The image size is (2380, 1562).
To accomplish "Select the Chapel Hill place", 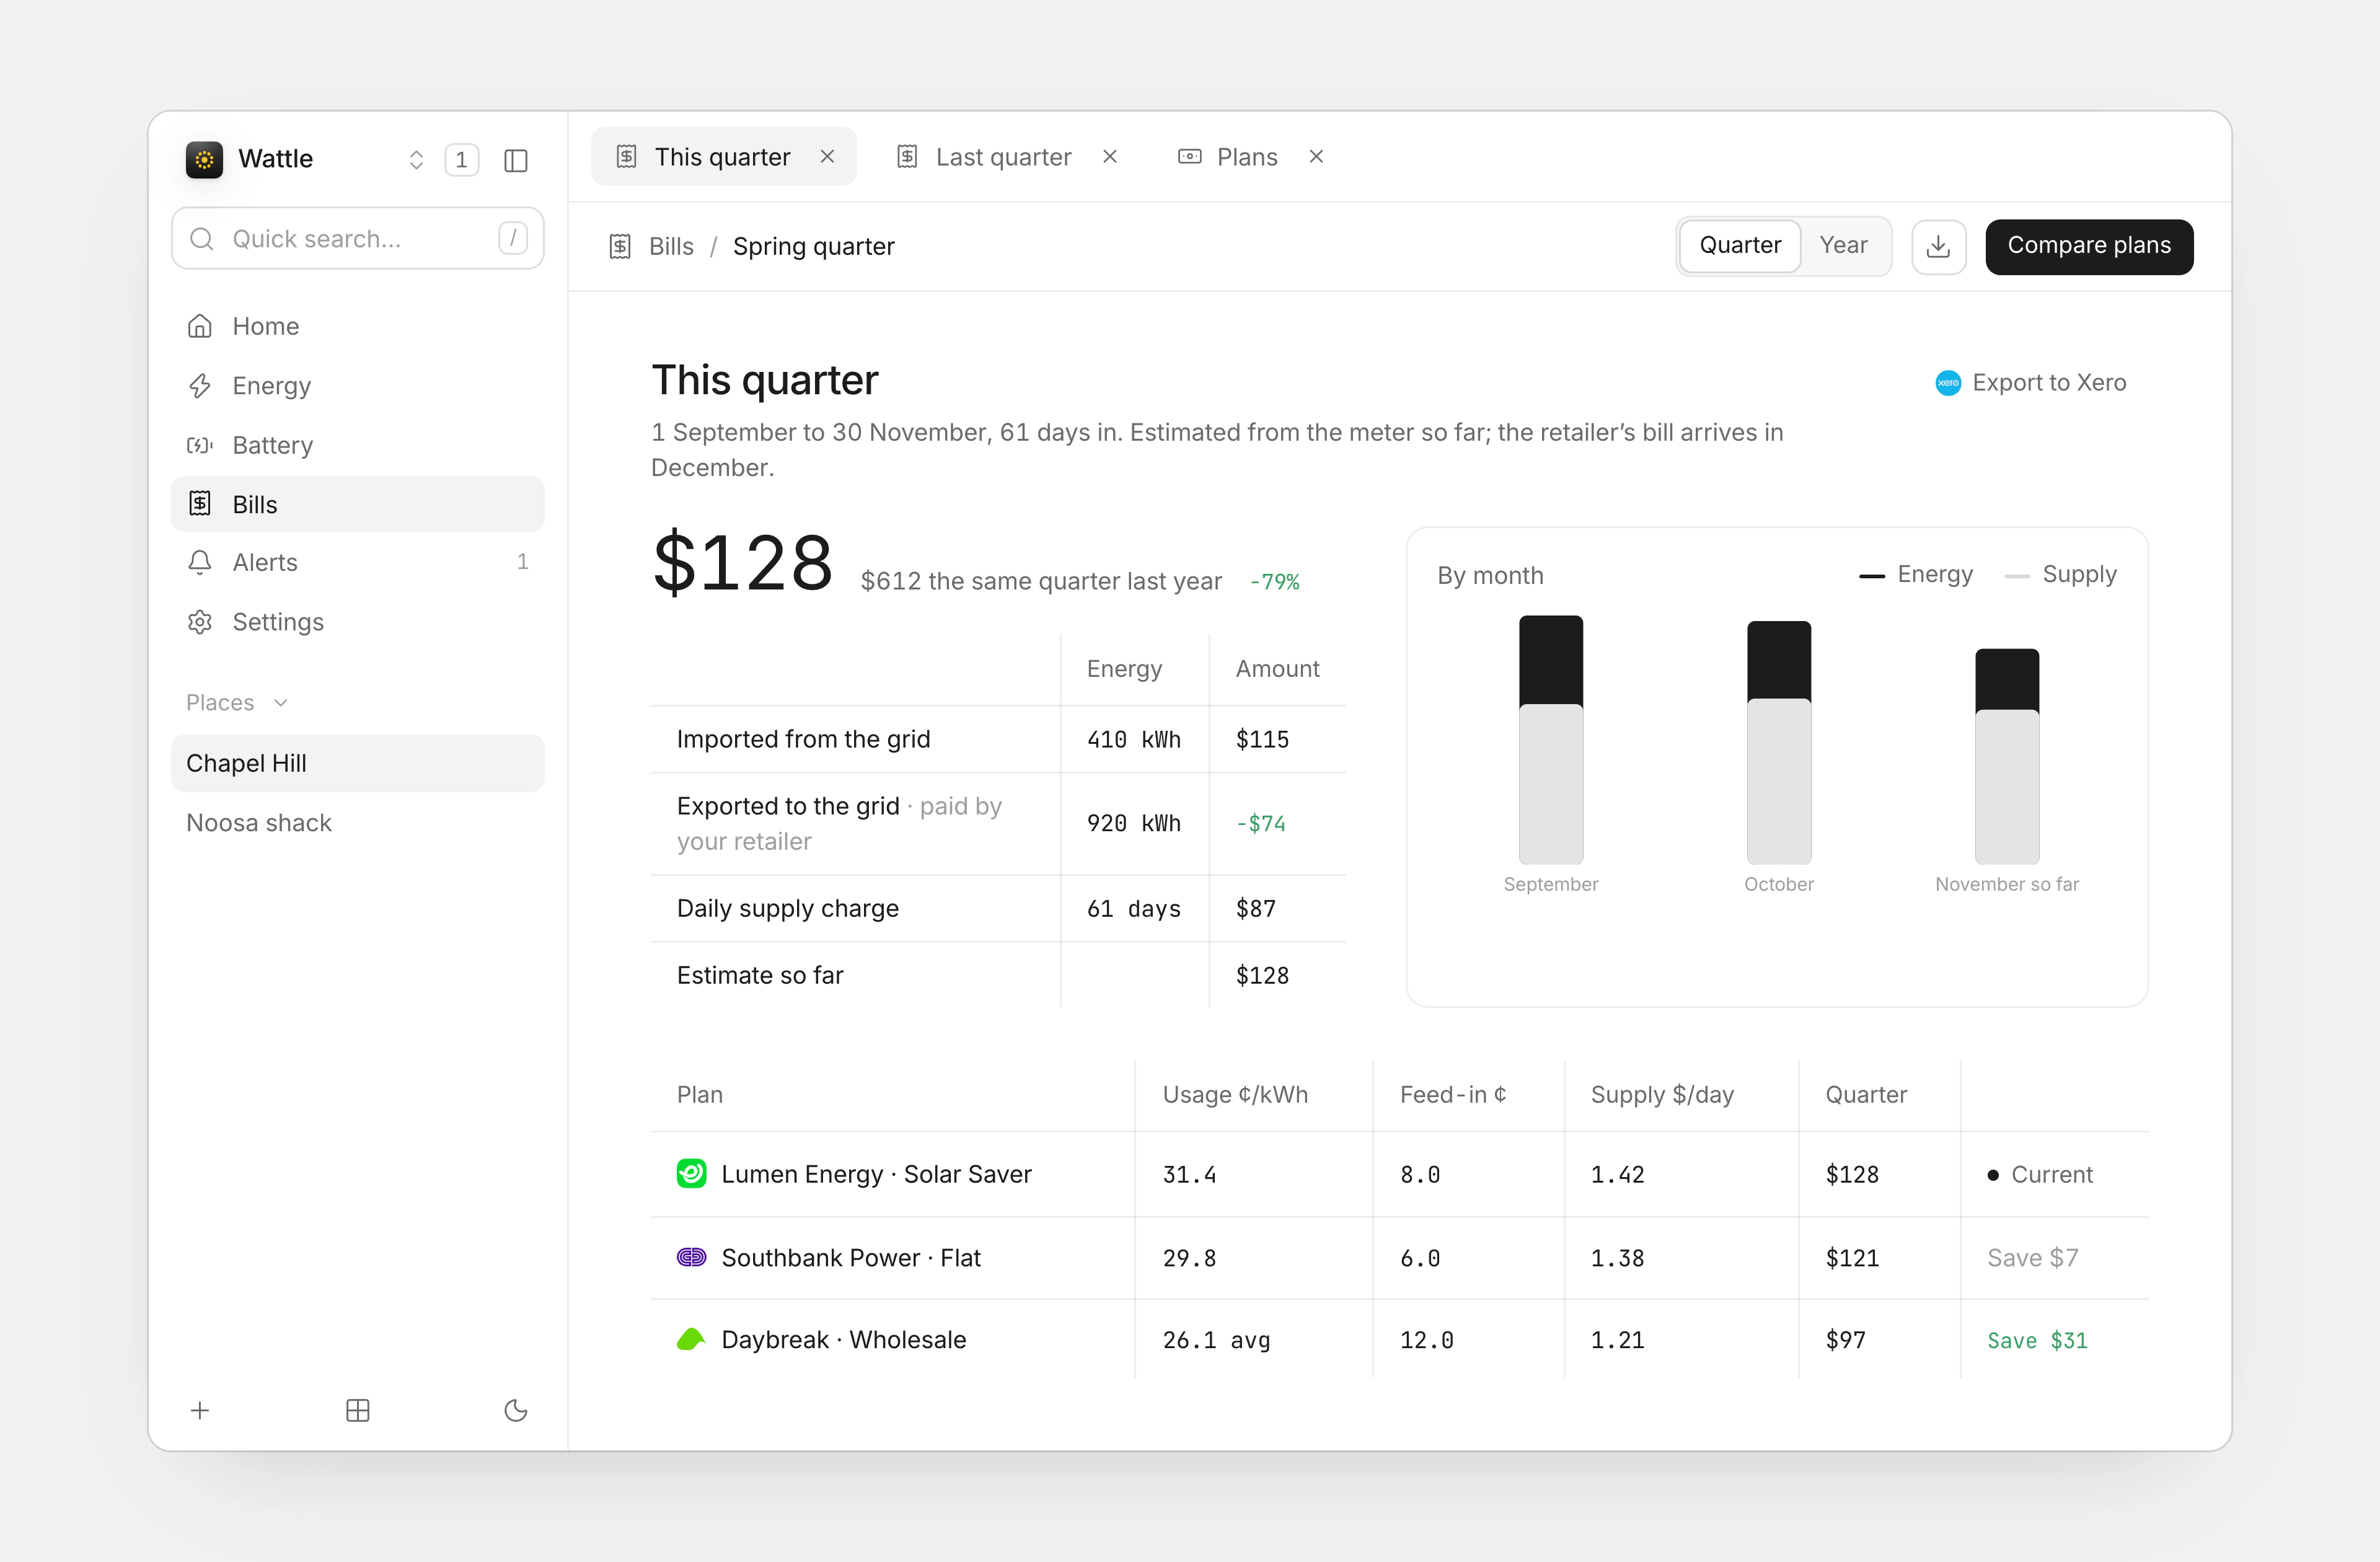I will click(358, 763).
